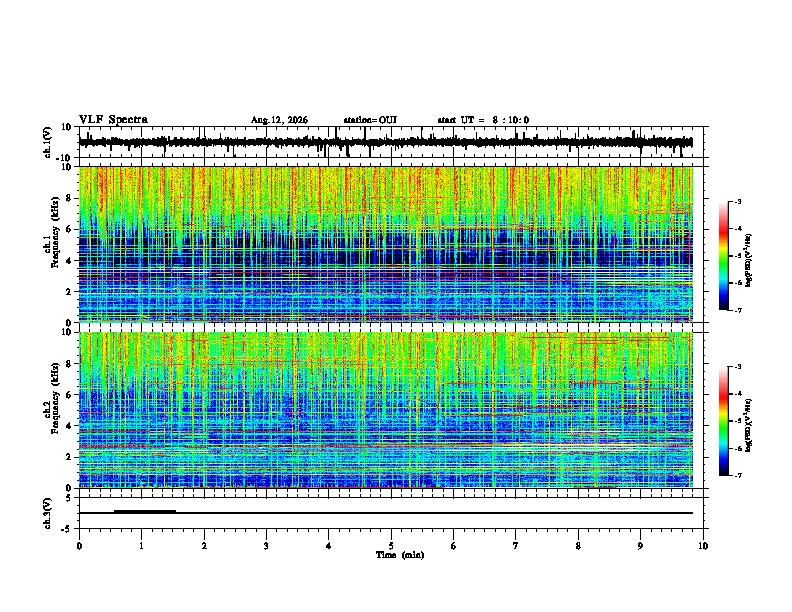
Task: Click inside the ch.1 spectrogram panel
Action: pos(386,244)
